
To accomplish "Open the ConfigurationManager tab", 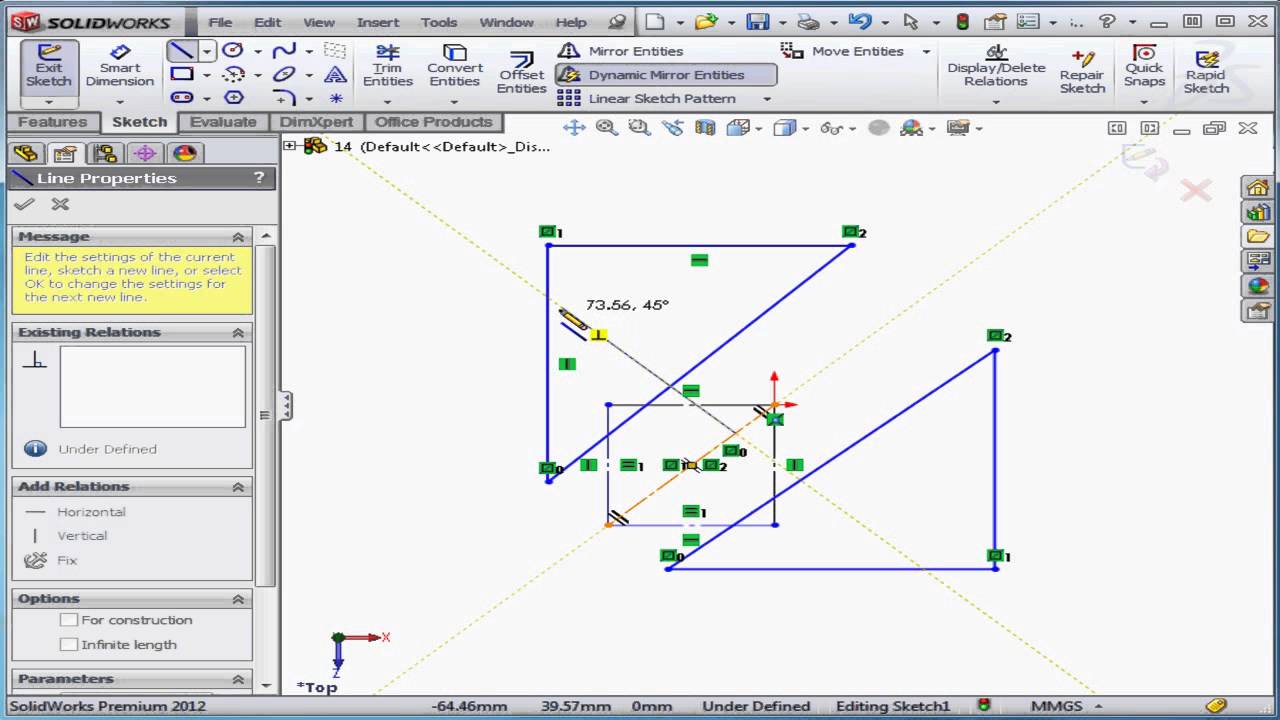I will click(x=105, y=153).
